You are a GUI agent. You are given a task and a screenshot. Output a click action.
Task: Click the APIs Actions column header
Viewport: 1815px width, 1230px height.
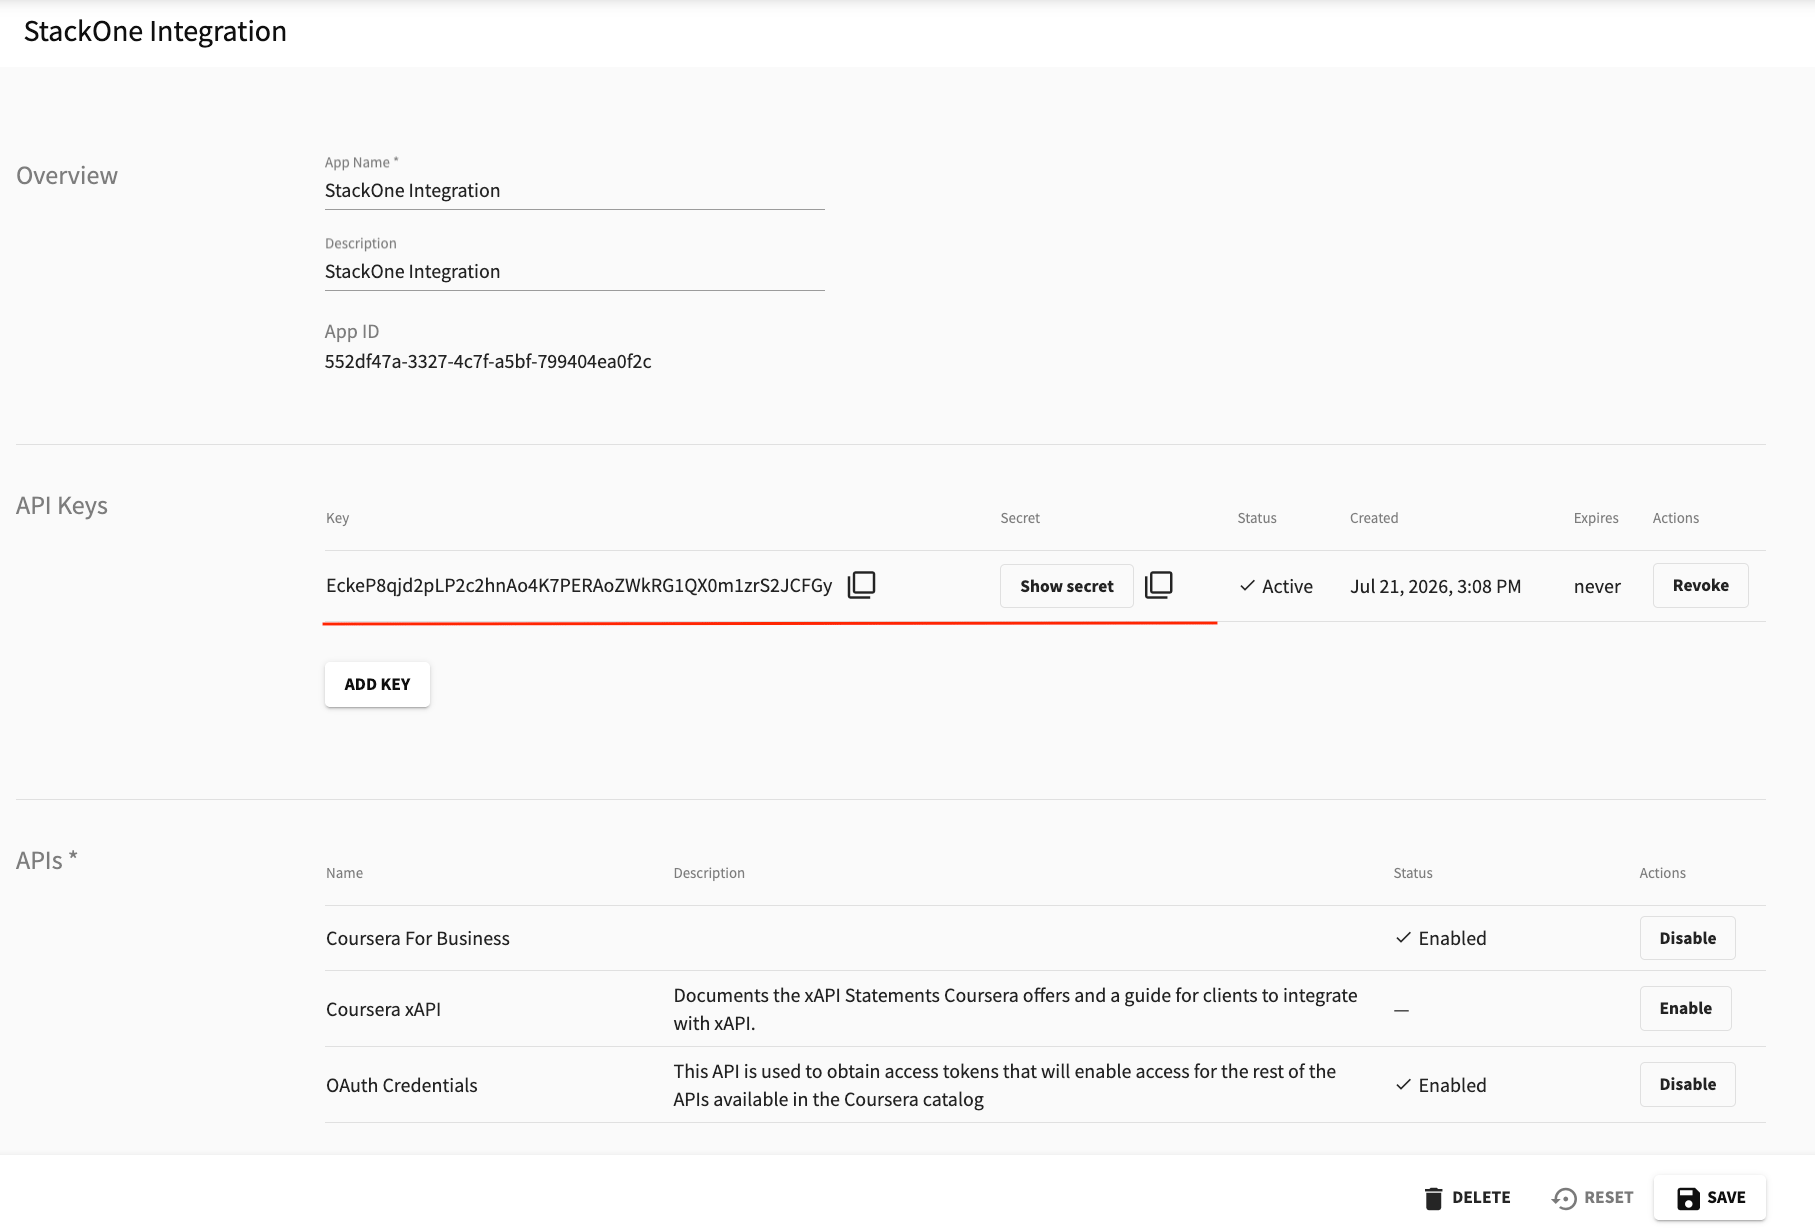point(1662,873)
